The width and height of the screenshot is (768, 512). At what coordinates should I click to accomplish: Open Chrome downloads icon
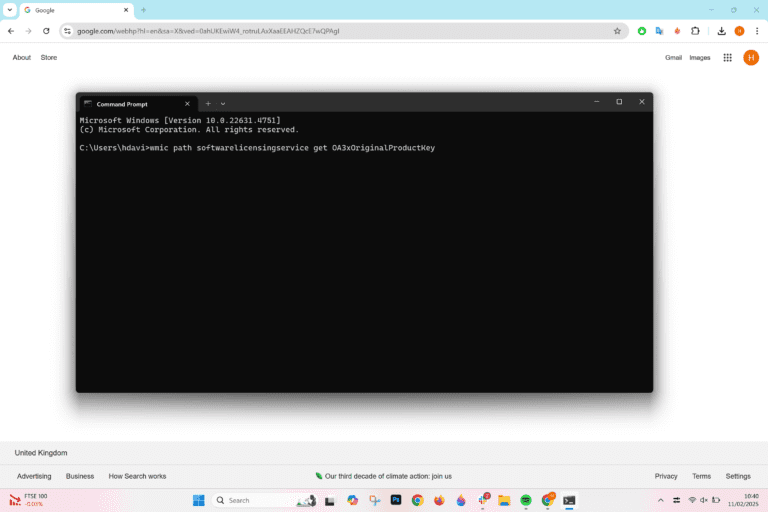coord(721,31)
